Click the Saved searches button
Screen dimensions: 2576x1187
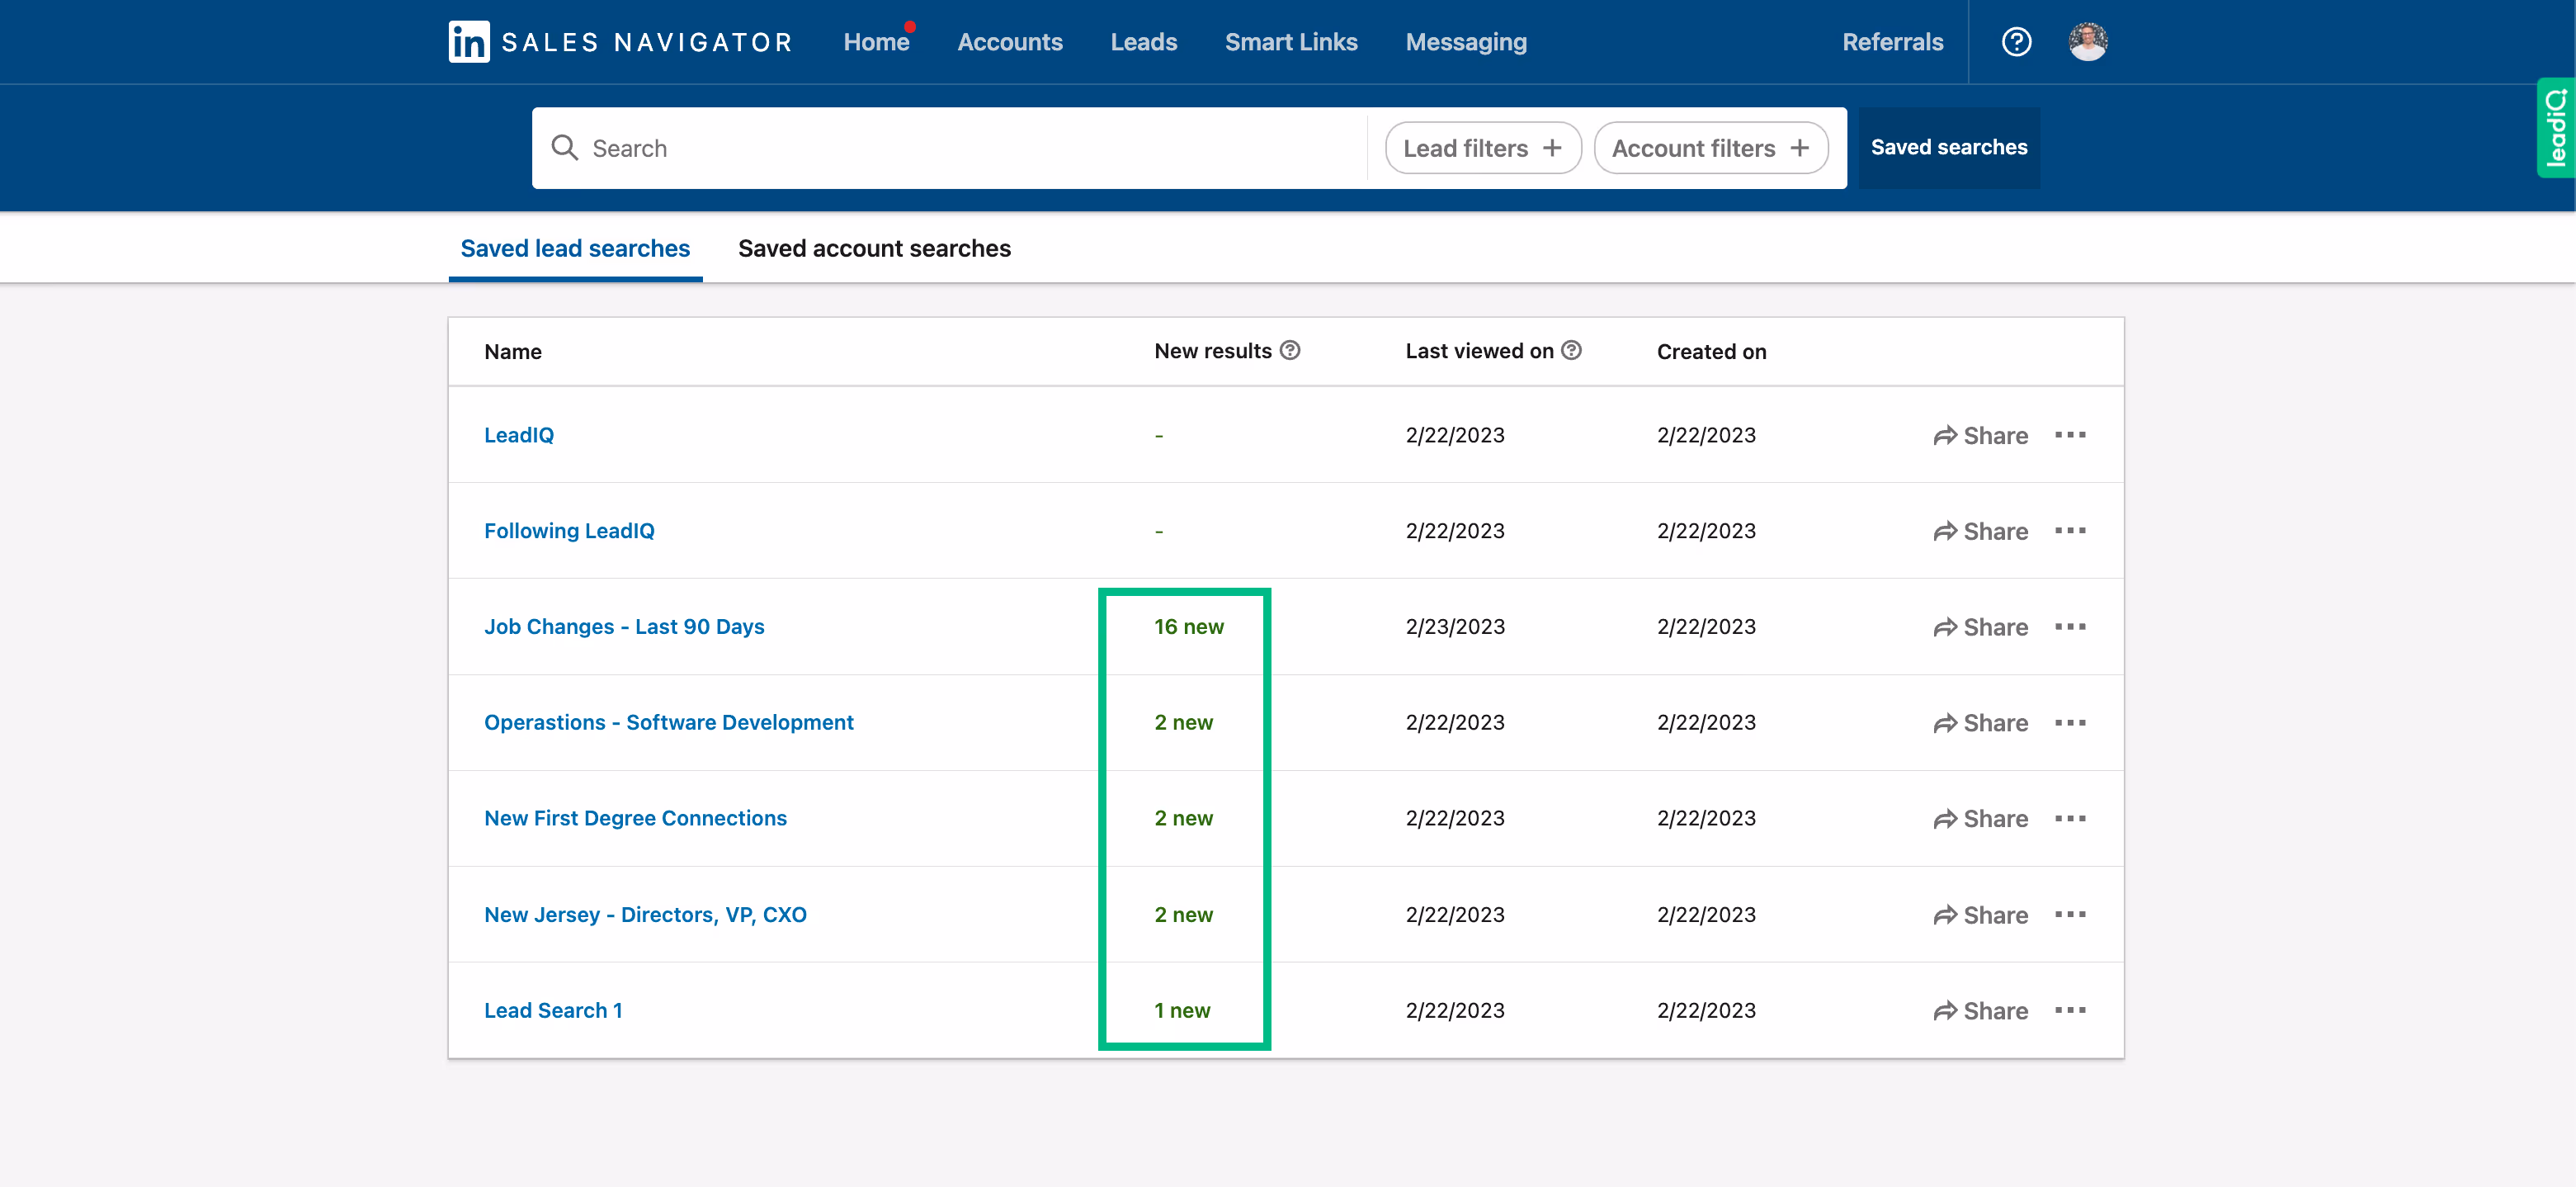pos(1948,148)
